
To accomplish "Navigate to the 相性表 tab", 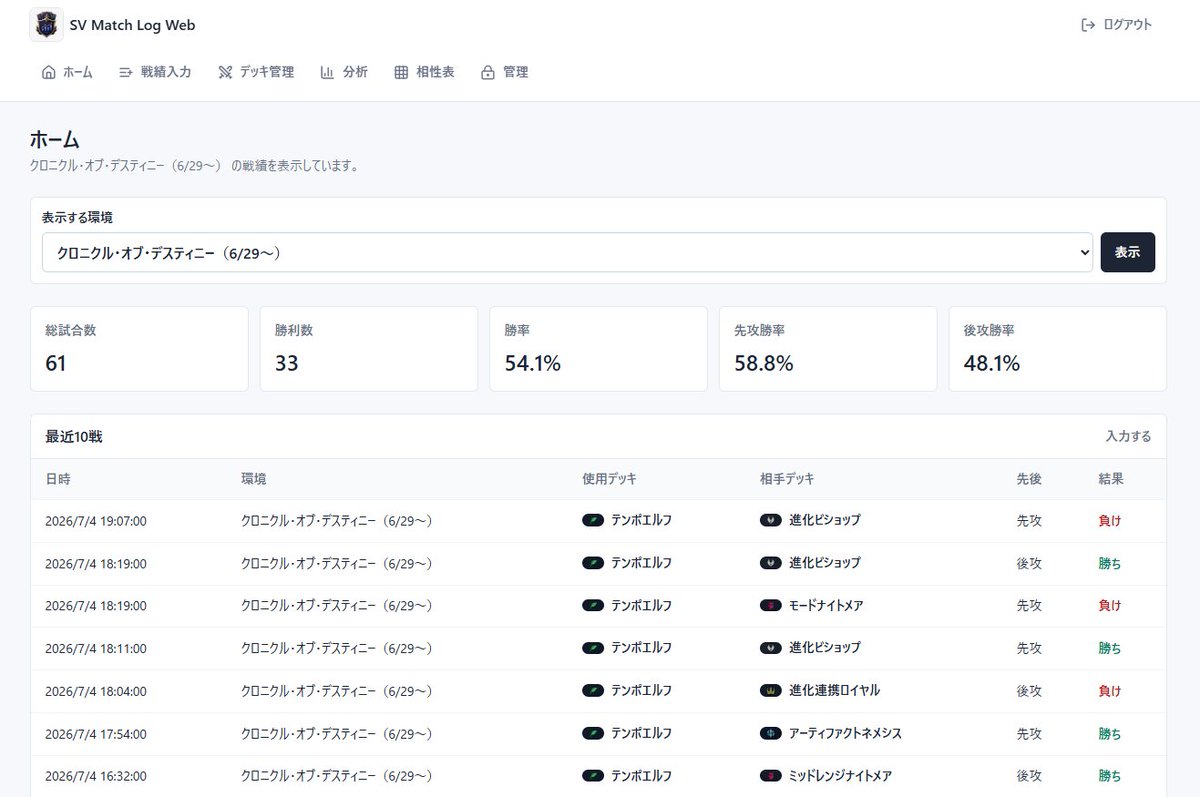I will tap(425, 72).
